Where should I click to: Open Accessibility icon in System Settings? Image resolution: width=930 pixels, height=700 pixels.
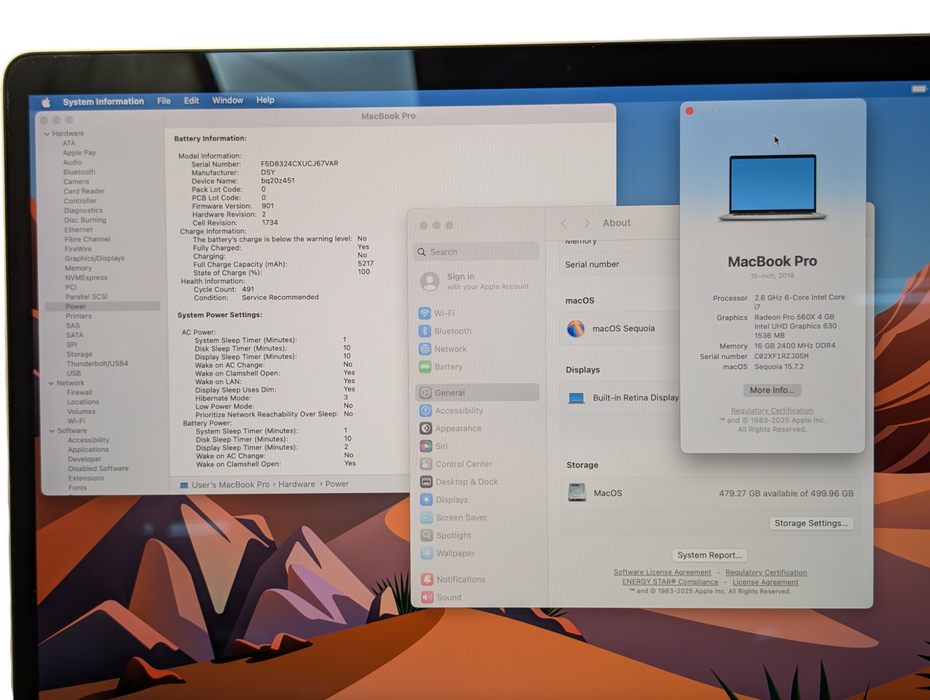[425, 411]
